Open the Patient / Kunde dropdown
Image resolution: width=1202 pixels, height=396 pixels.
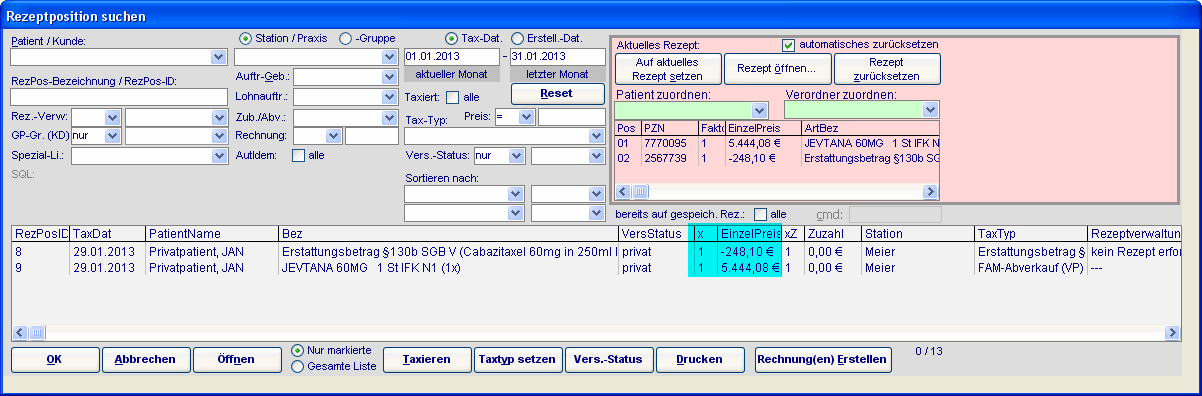coord(219,58)
